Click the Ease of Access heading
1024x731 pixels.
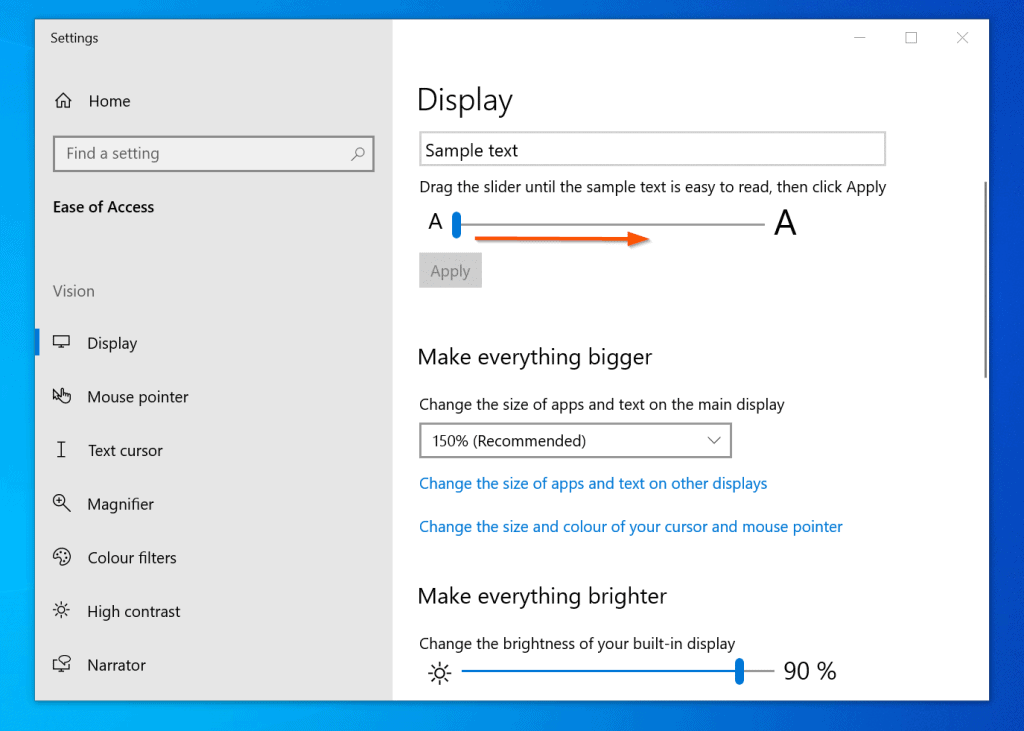click(x=103, y=207)
